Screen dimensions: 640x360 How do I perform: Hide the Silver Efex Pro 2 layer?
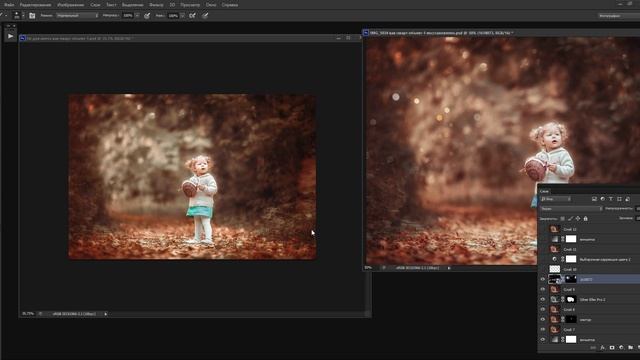542,300
